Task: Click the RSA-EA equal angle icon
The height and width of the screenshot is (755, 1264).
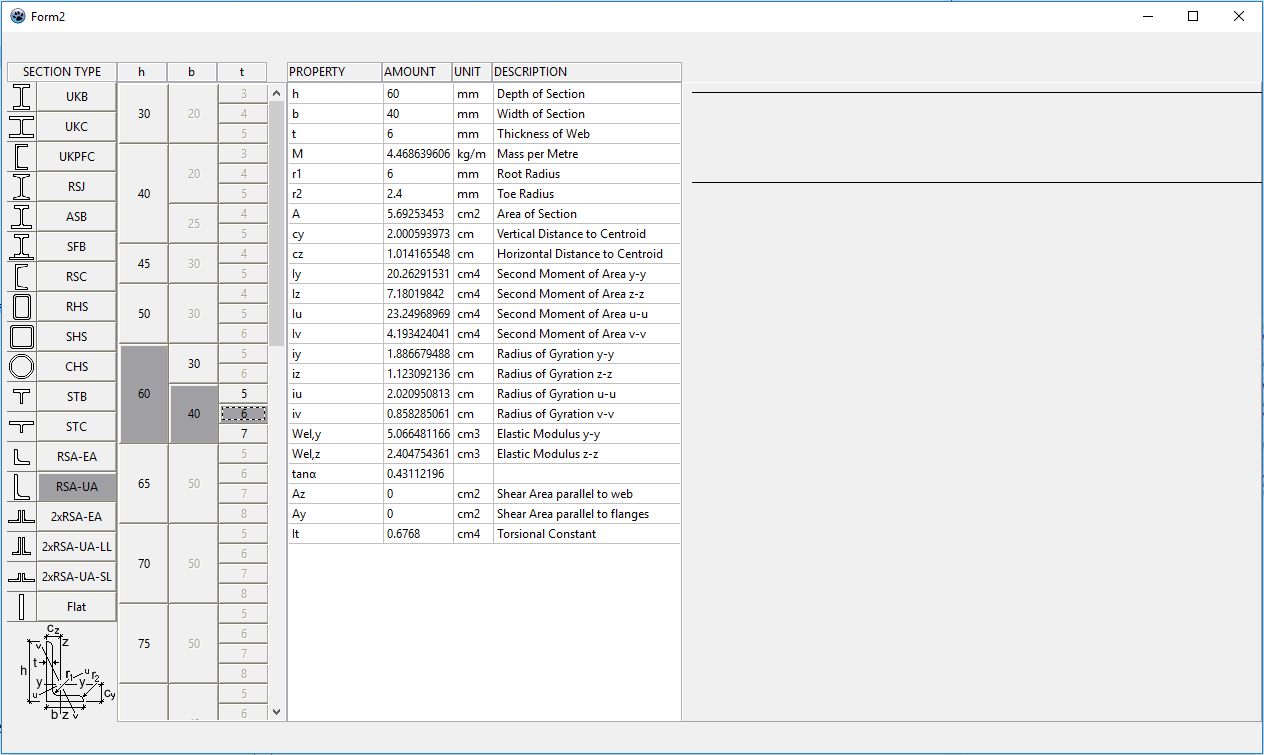Action: [x=22, y=457]
